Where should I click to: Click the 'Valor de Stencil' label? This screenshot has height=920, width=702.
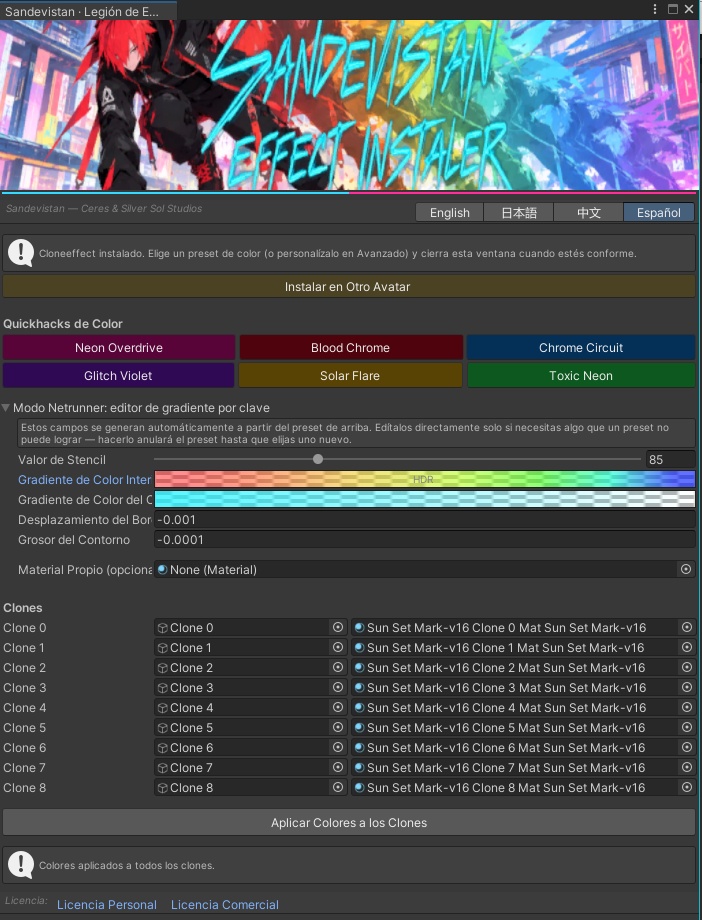pos(62,459)
